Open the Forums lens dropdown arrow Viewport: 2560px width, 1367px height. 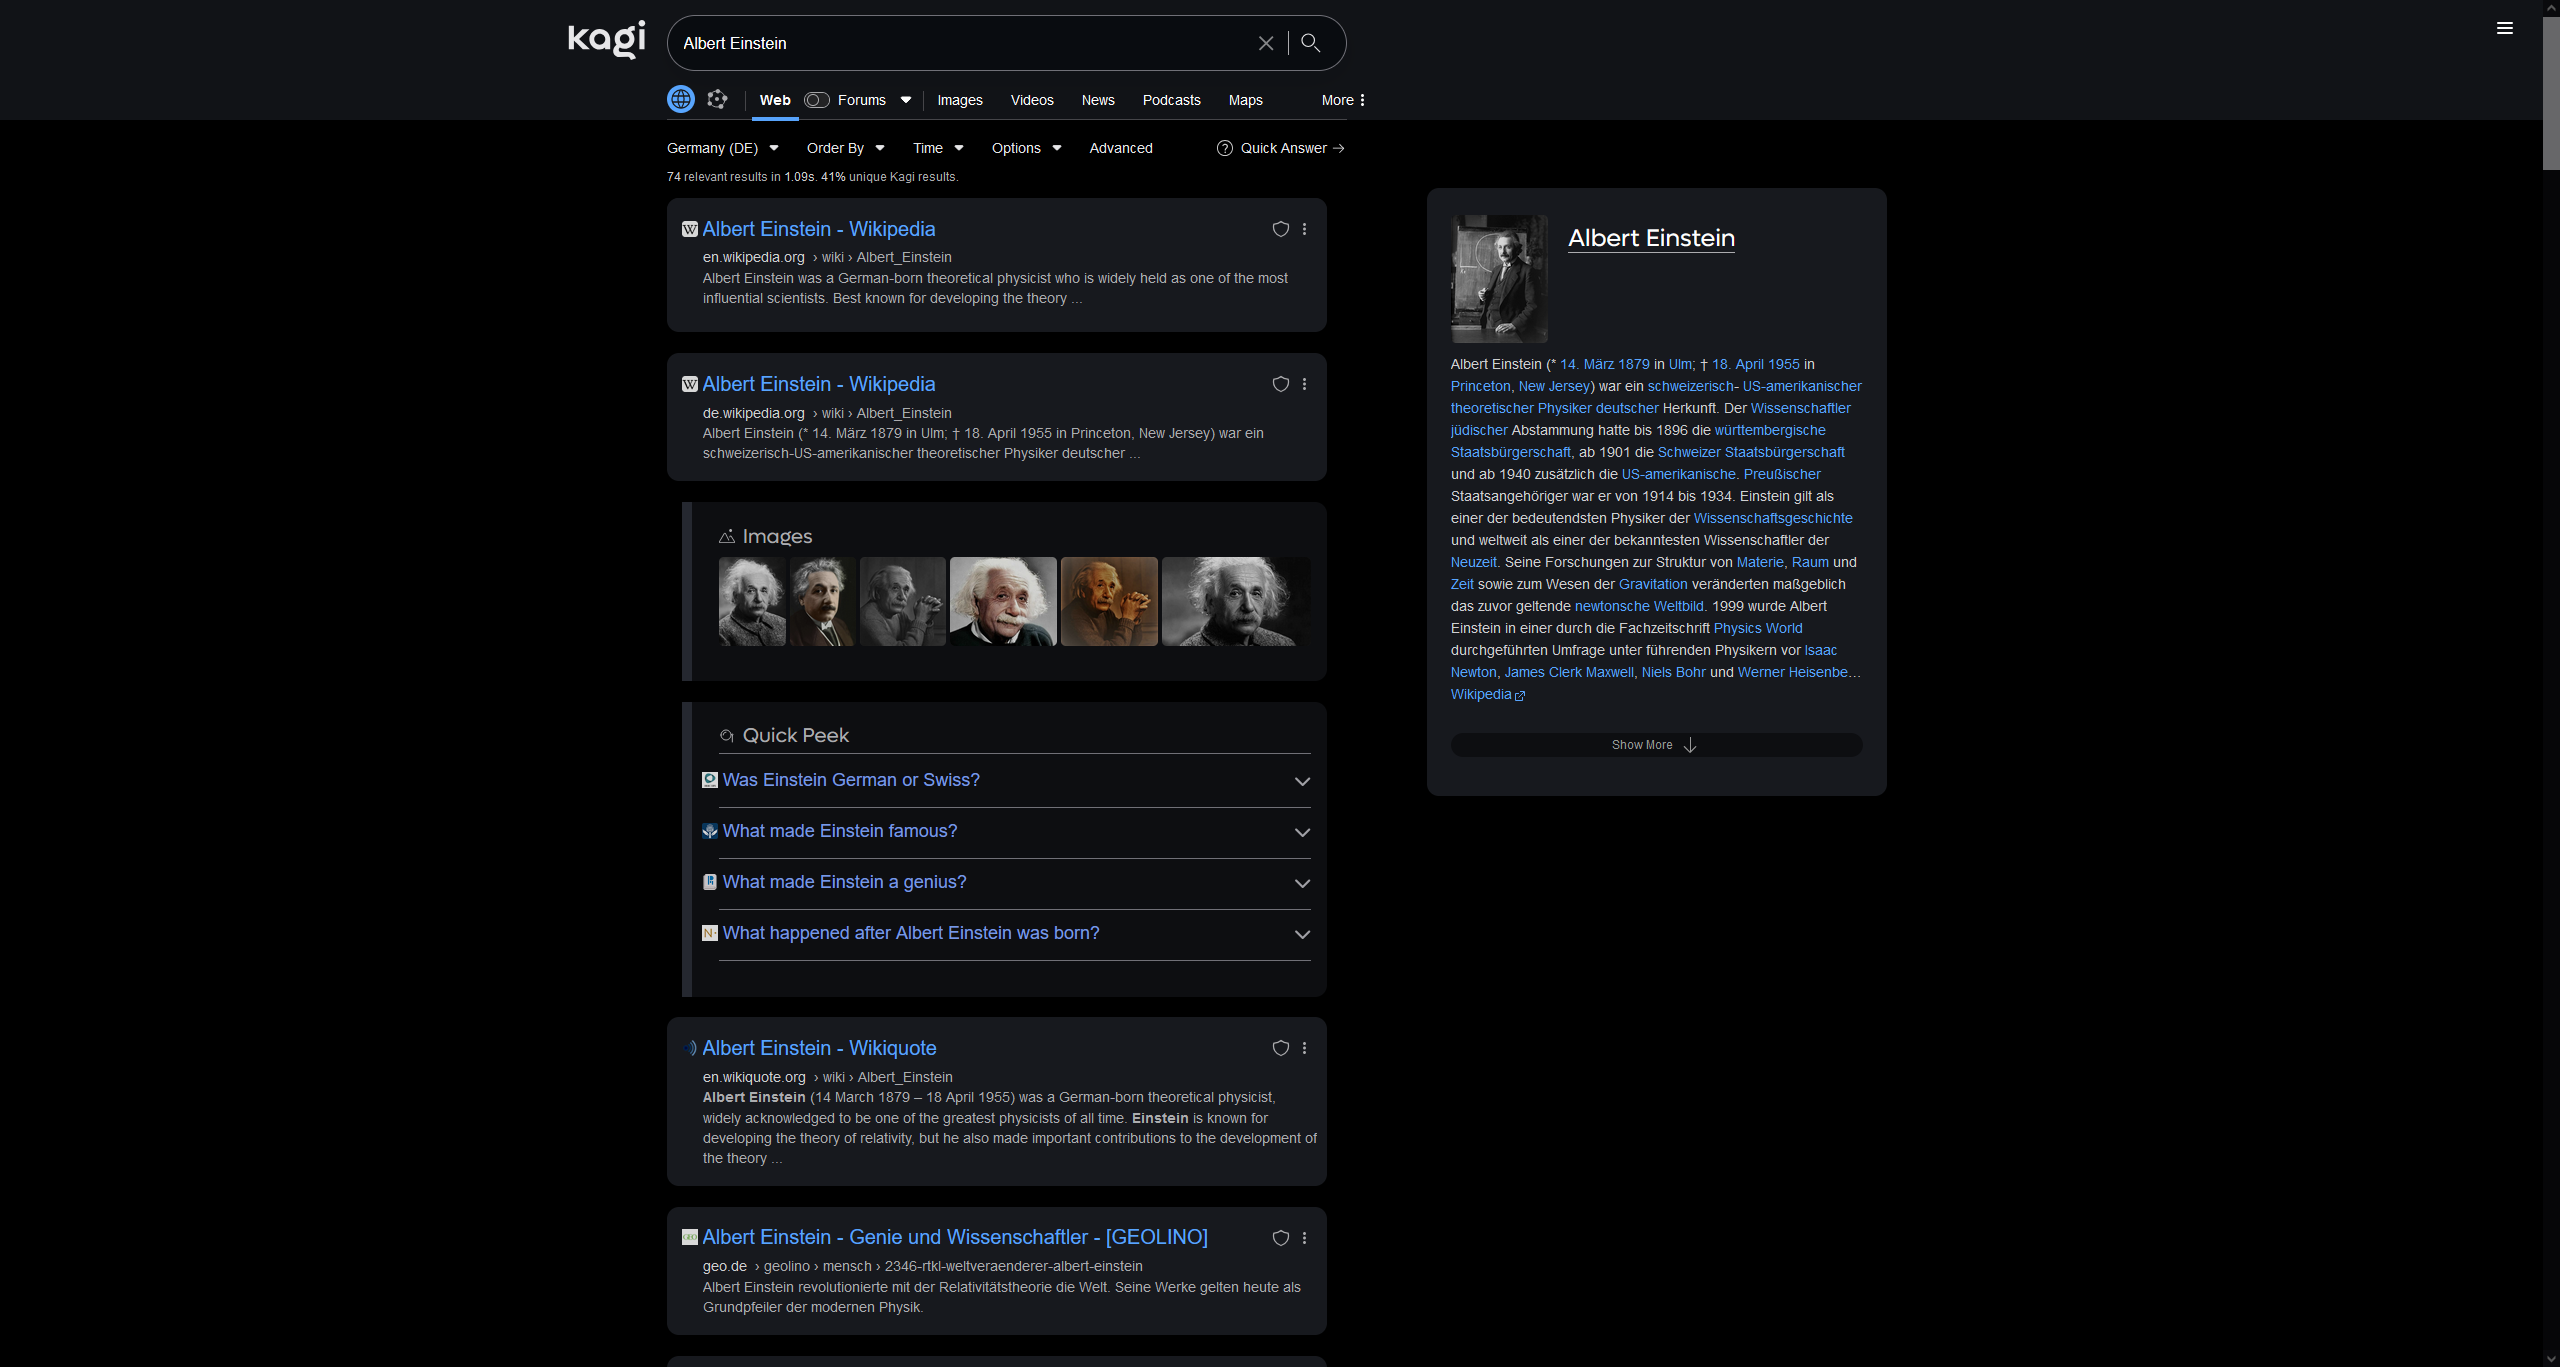coord(906,100)
